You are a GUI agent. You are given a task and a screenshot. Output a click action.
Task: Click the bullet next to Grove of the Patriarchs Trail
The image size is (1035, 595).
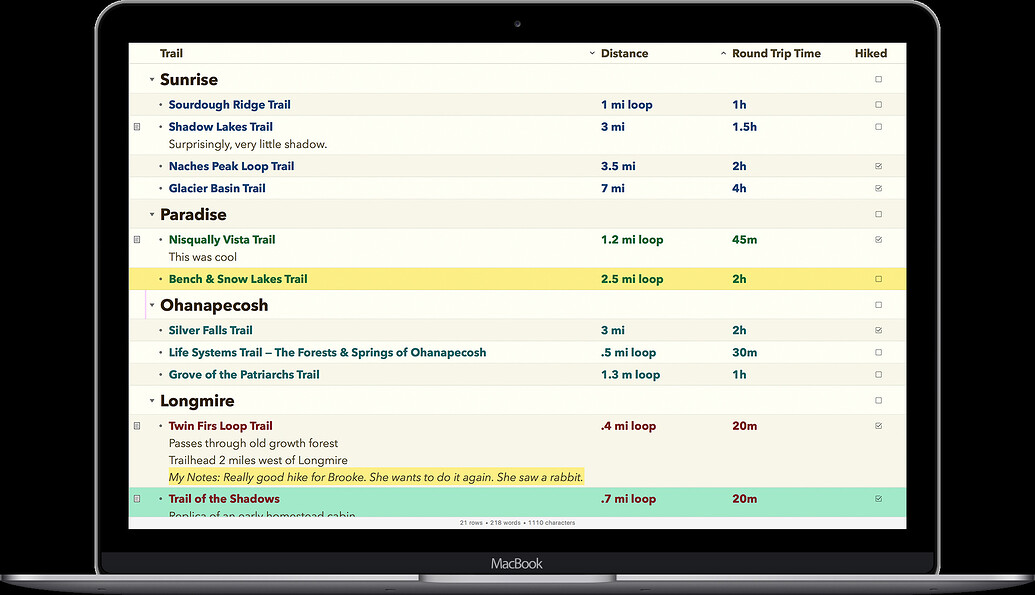[x=158, y=374]
